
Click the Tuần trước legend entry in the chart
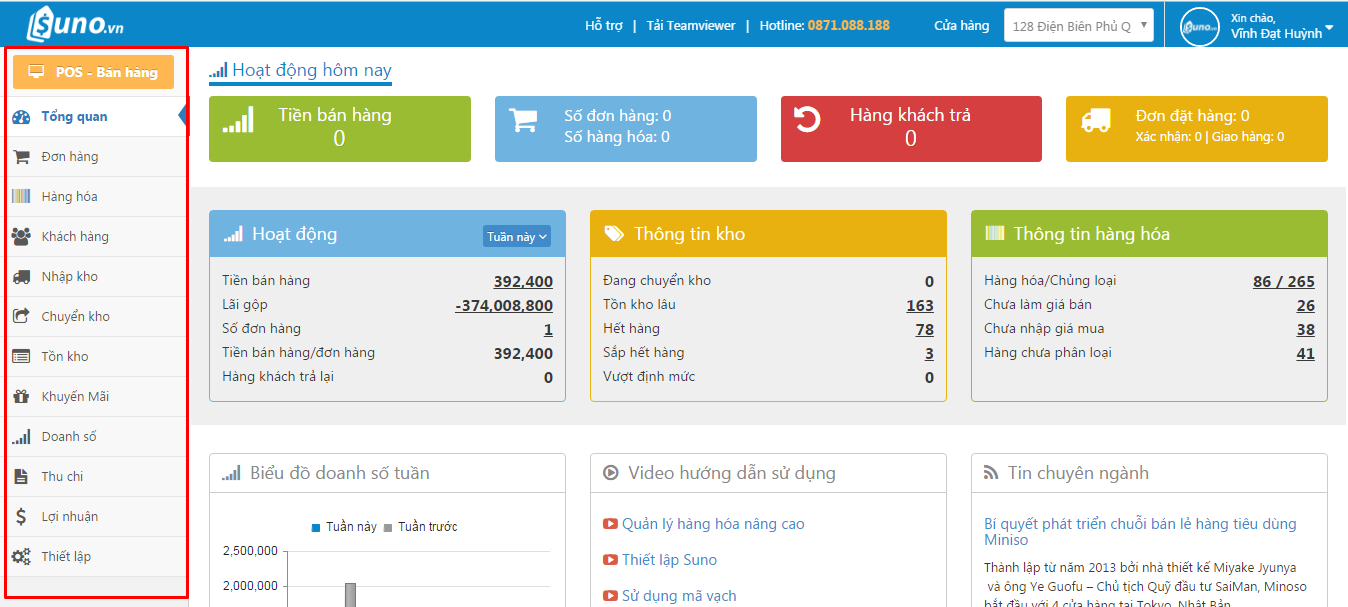point(421,527)
